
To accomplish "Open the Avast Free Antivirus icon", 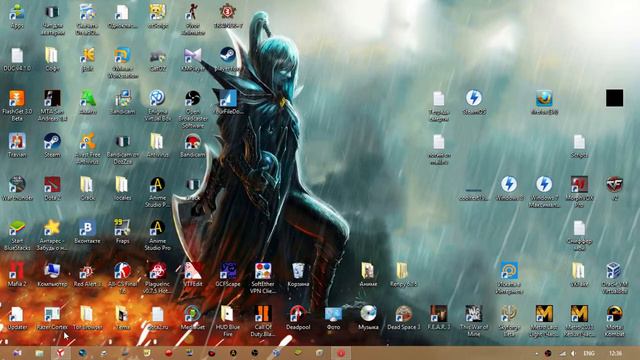I will pyautogui.click(x=87, y=142).
